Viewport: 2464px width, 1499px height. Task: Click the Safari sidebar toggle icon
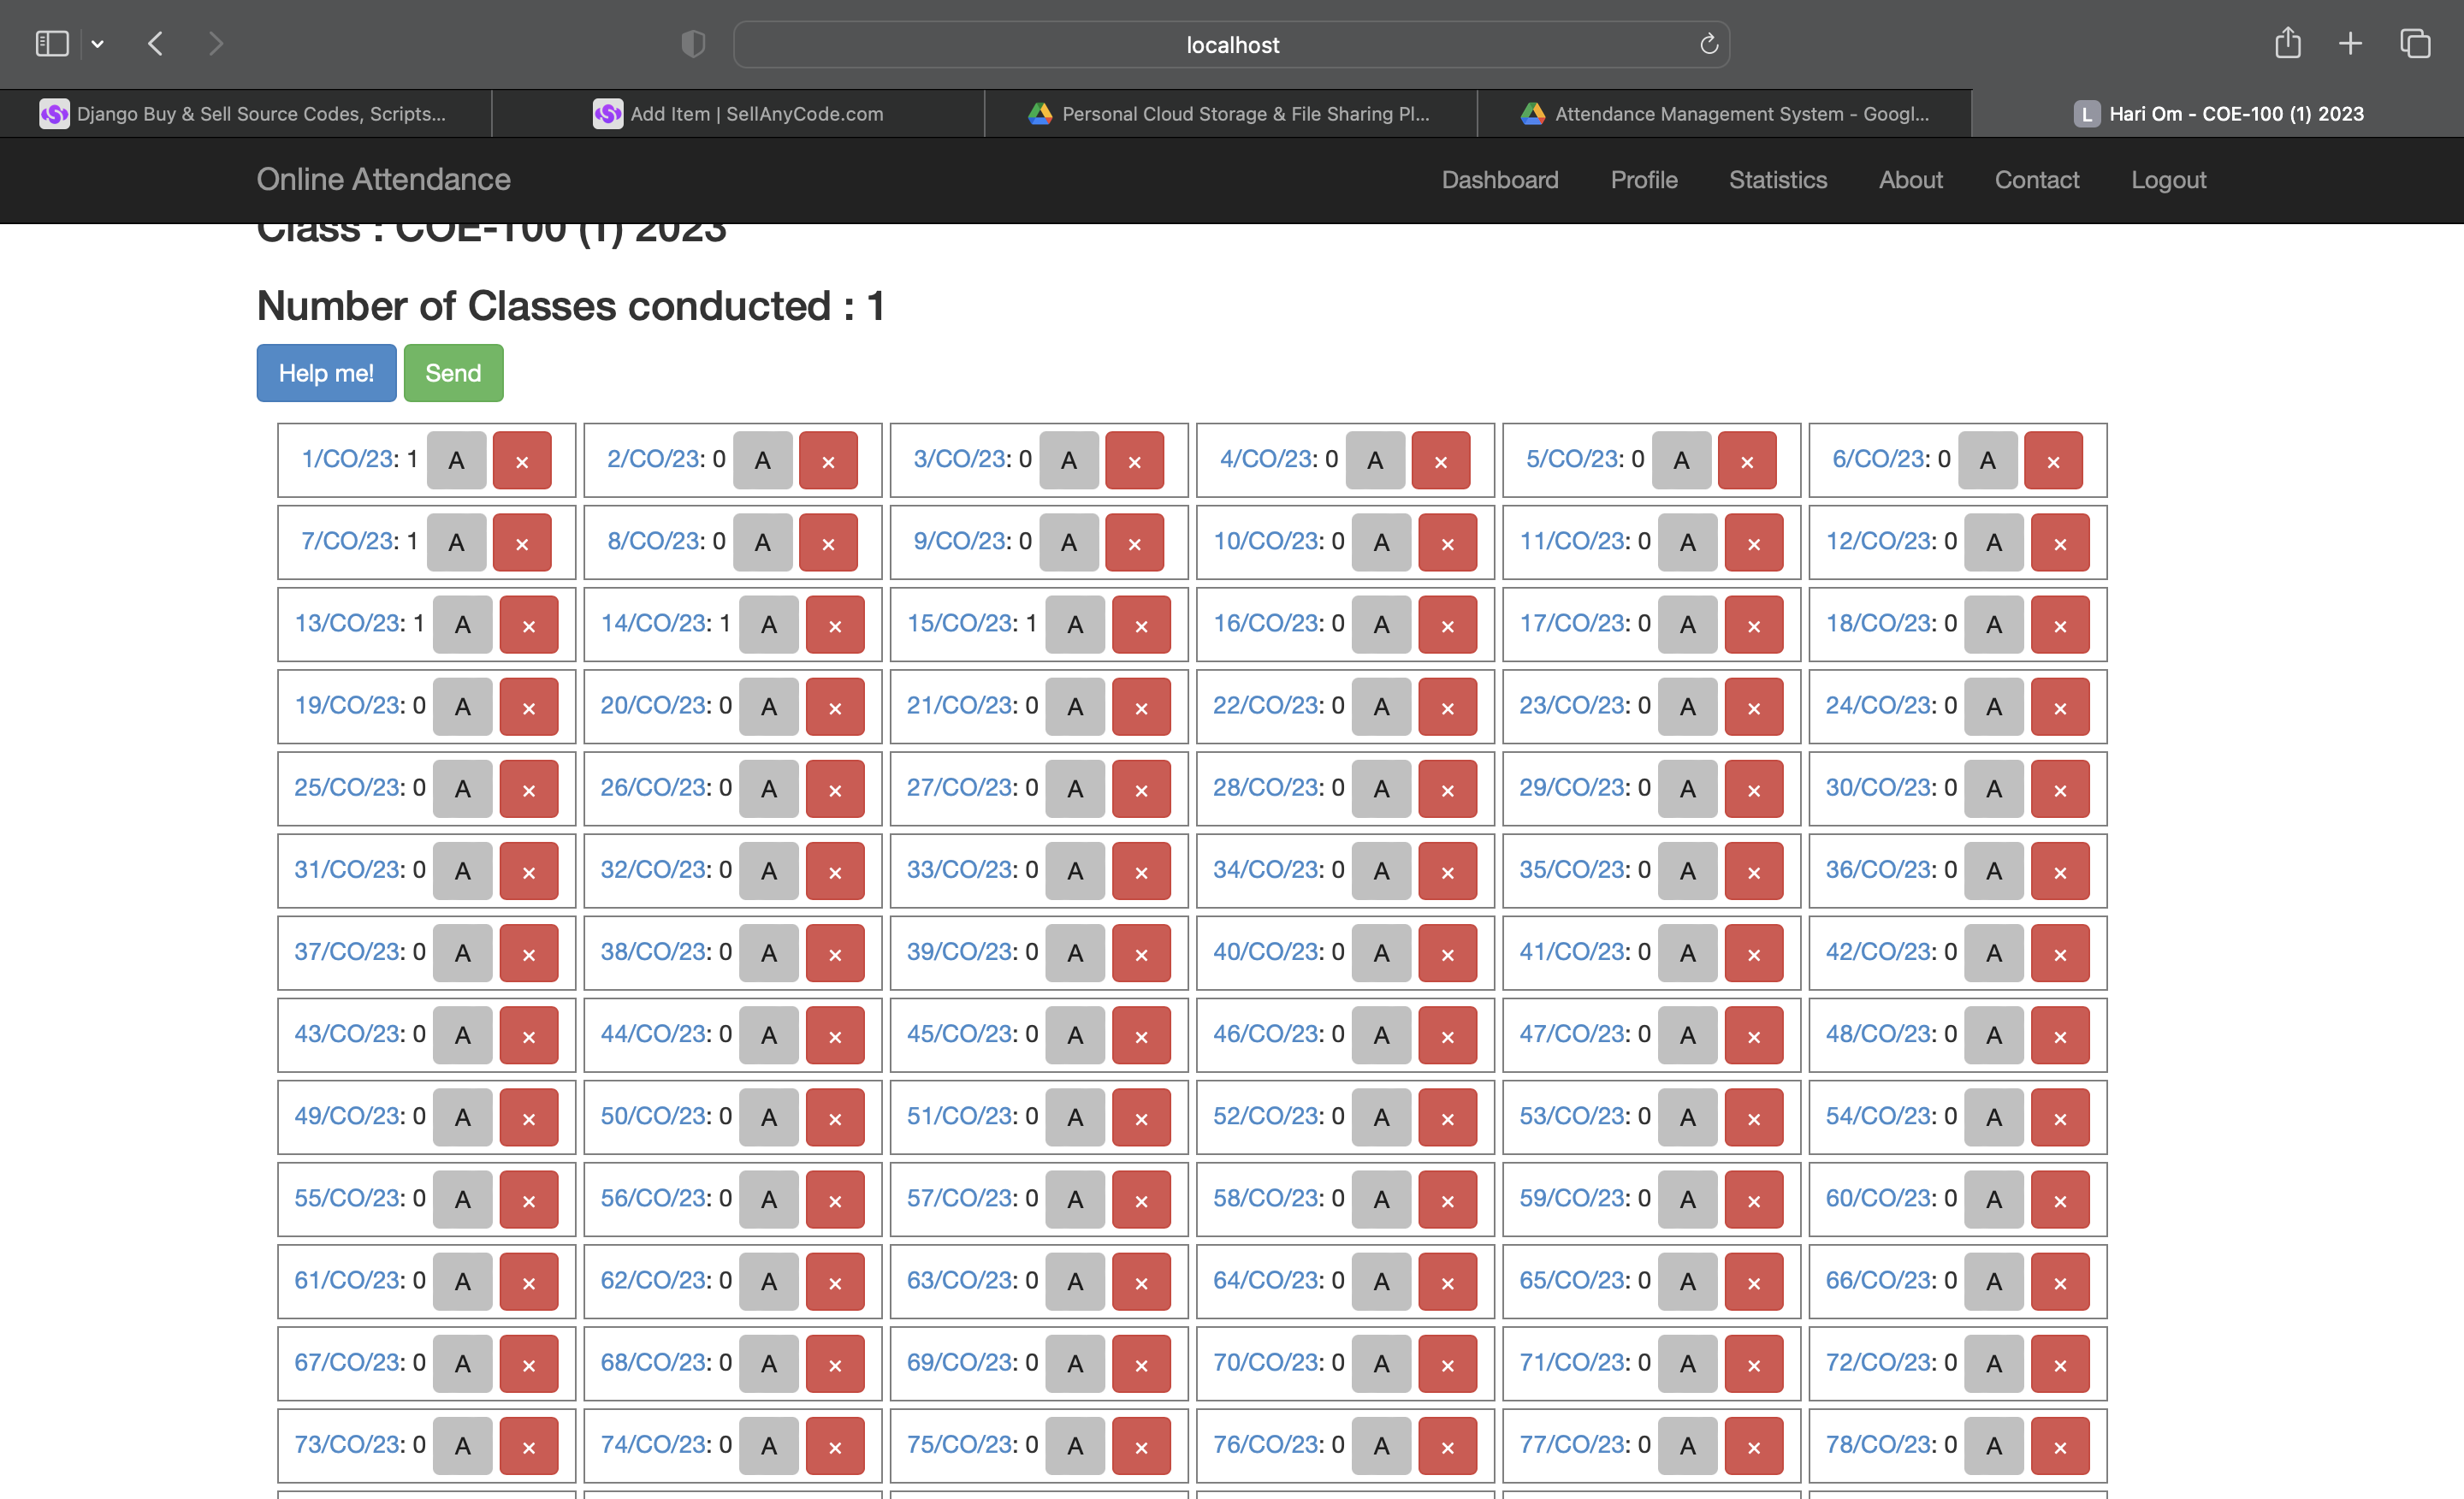pos(52,44)
